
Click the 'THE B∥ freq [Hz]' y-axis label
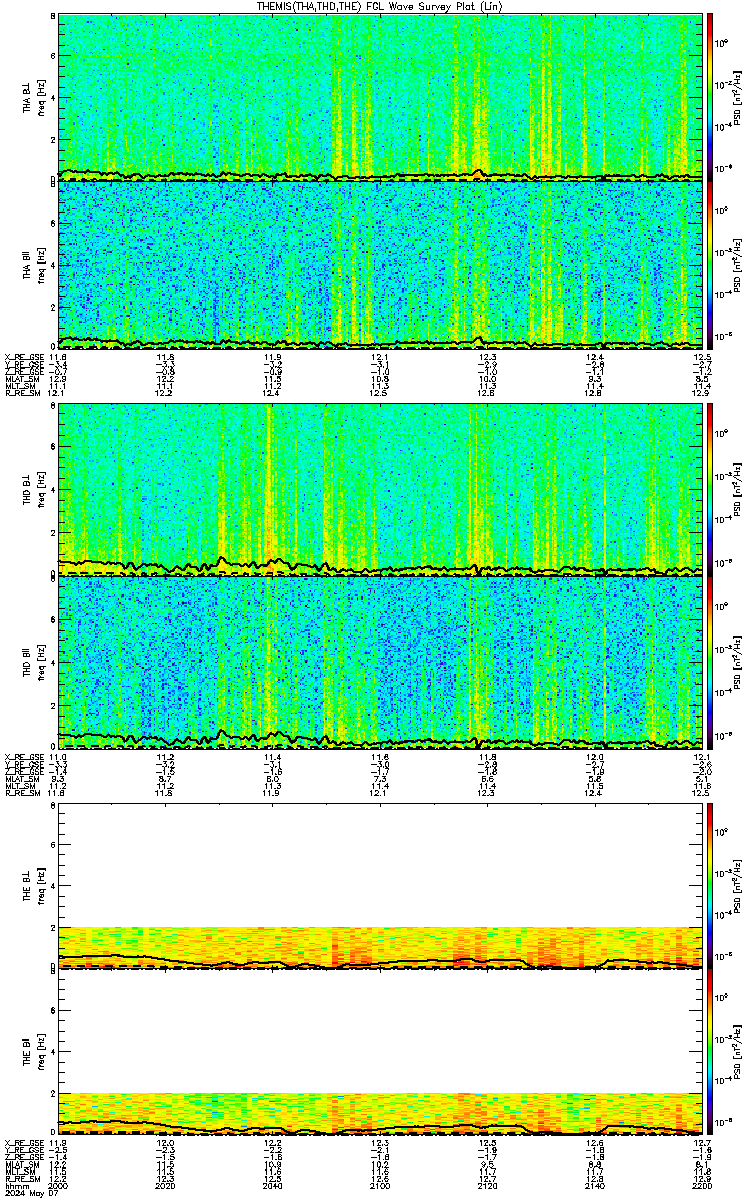[x=33, y=1052]
